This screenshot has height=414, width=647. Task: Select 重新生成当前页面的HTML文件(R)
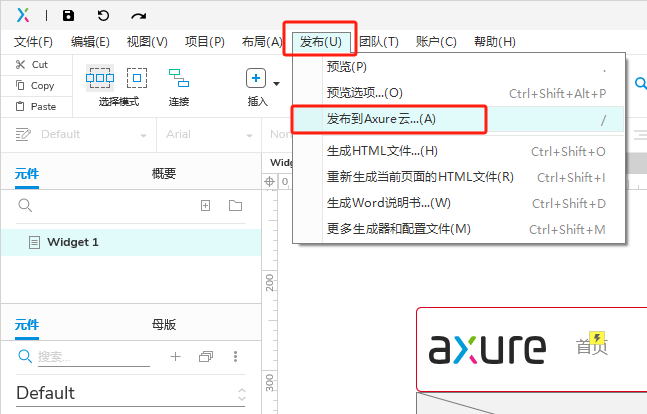click(x=458, y=177)
